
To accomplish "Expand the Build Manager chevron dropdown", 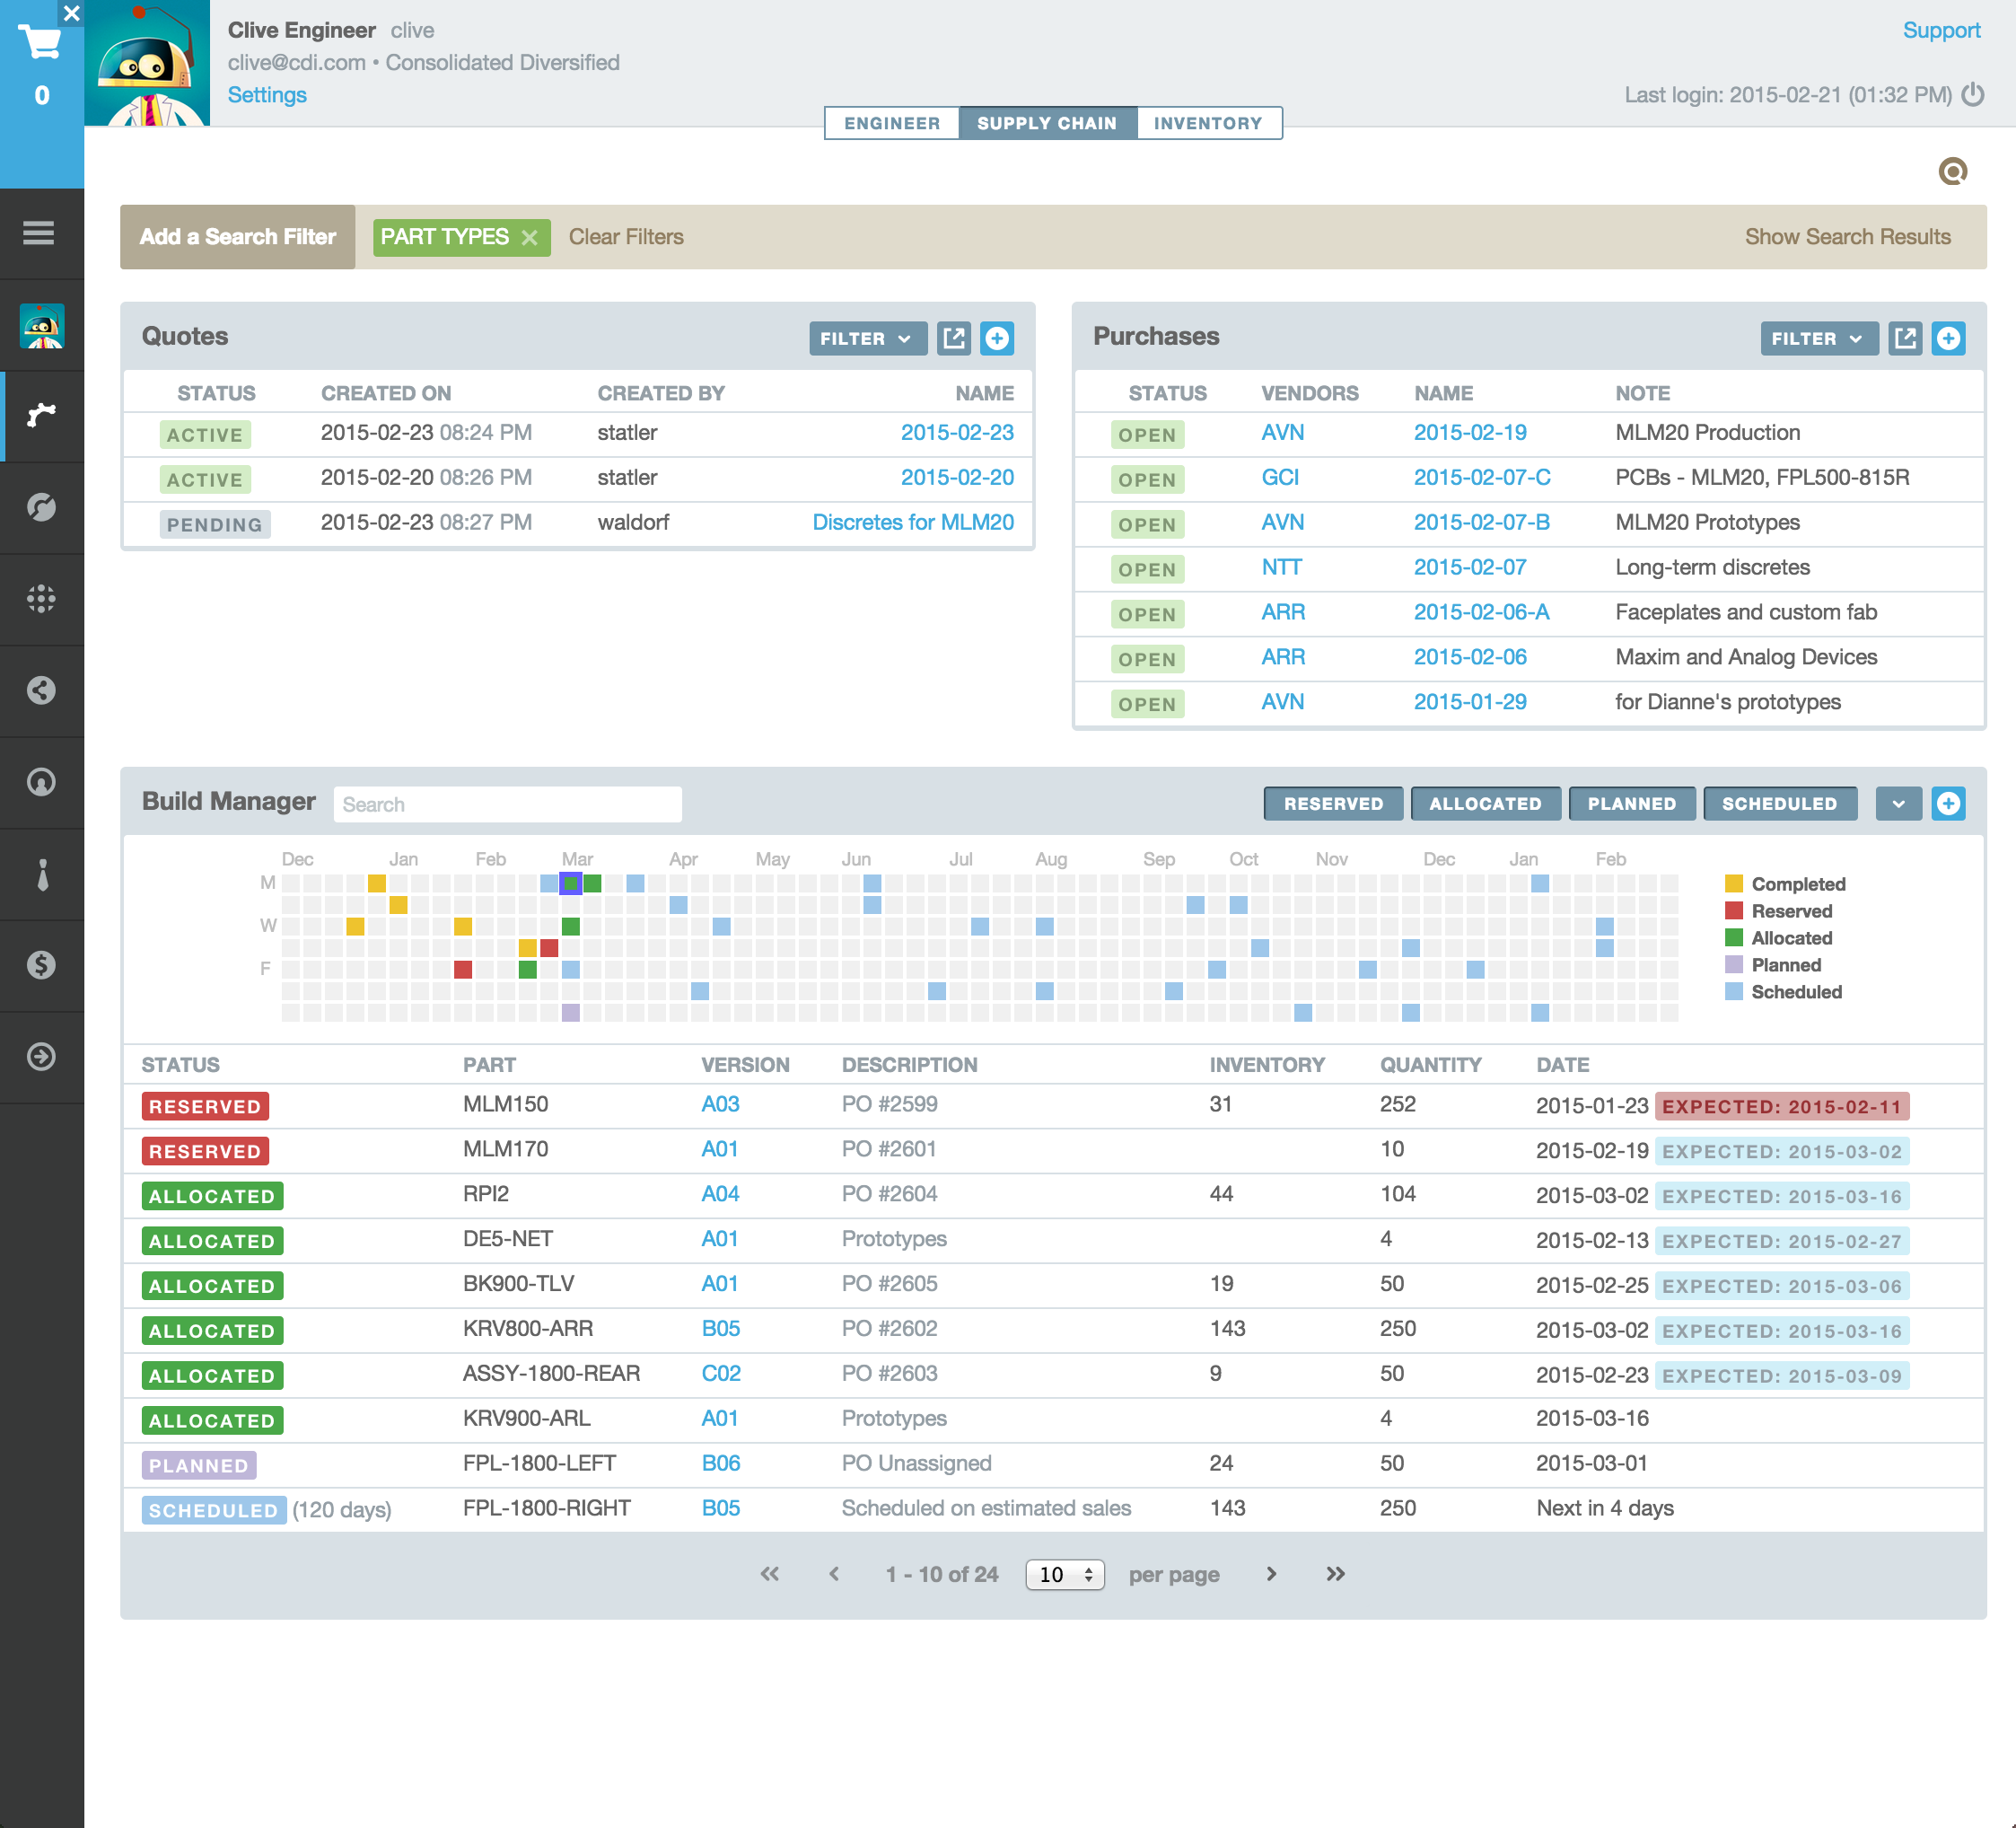I will click(1898, 803).
